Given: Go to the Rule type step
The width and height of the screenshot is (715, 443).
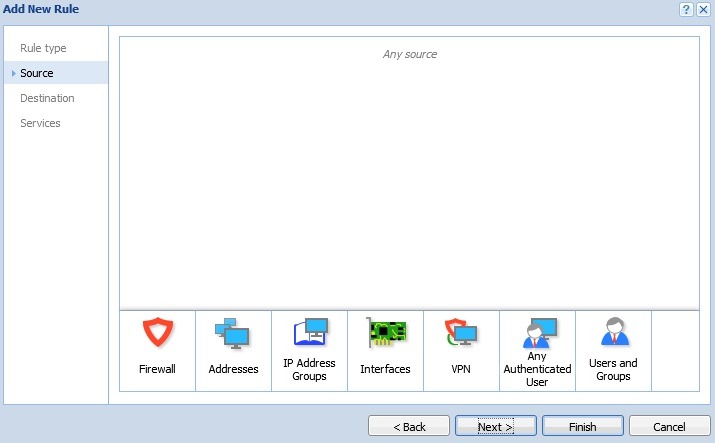Looking at the screenshot, I should pos(43,48).
